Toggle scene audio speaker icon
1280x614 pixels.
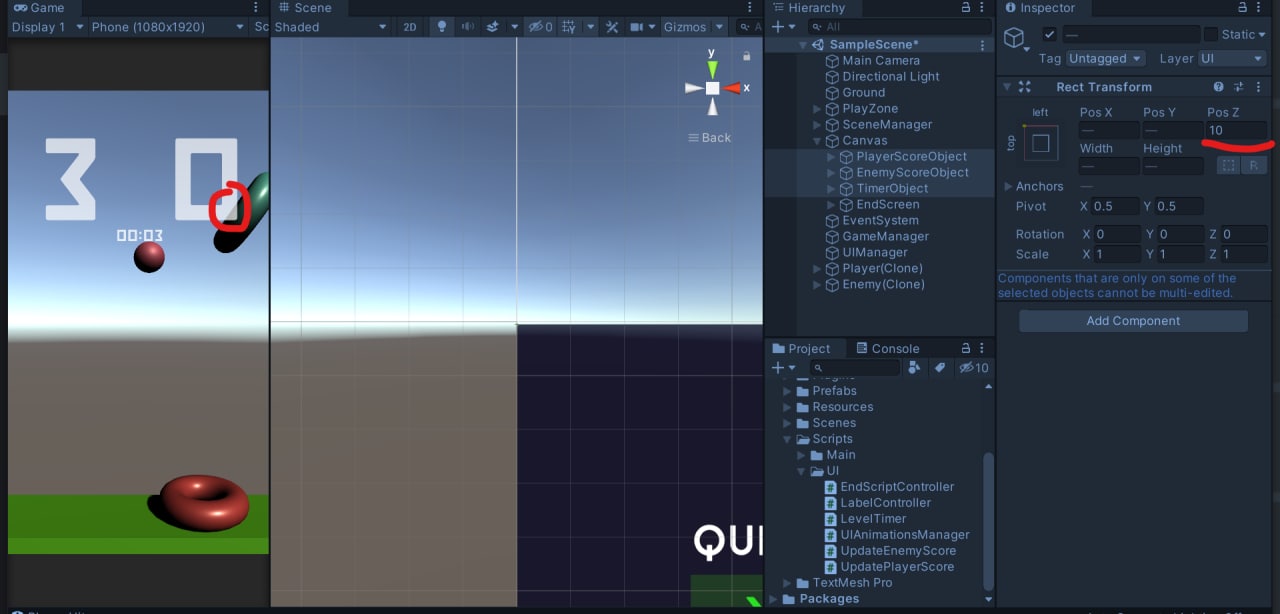pos(467,27)
